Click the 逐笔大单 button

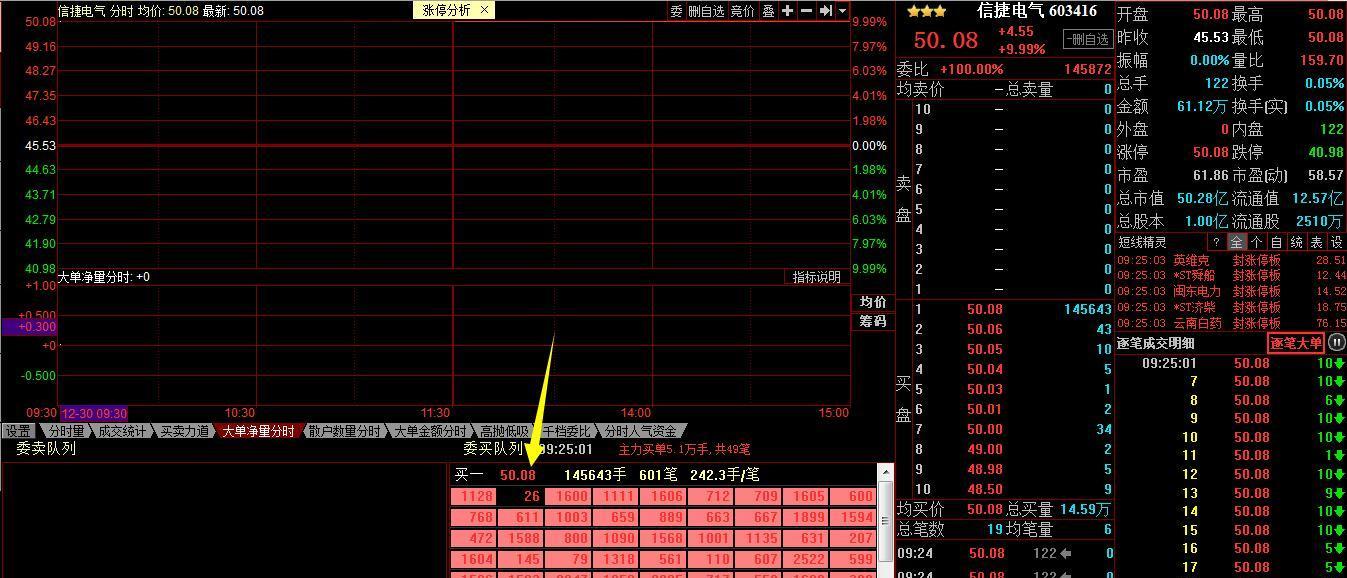pyautogui.click(x=1296, y=343)
